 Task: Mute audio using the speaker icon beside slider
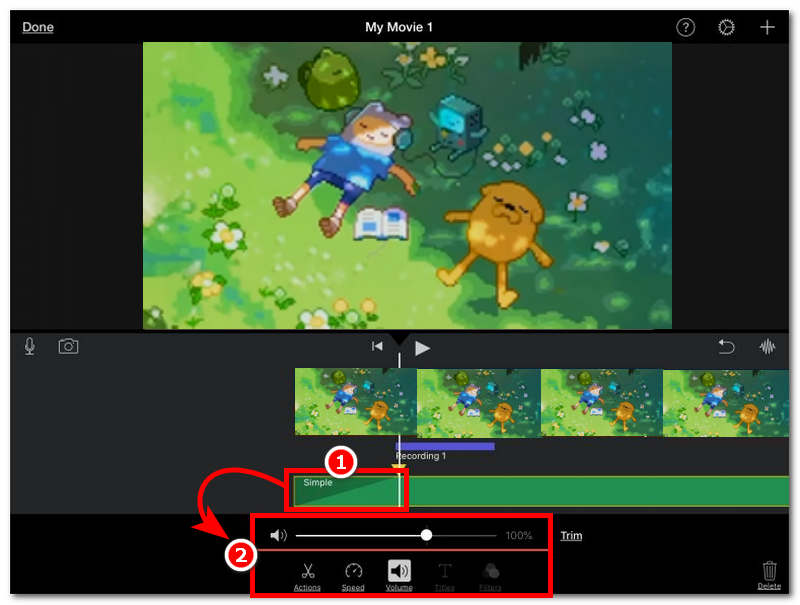[x=278, y=535]
